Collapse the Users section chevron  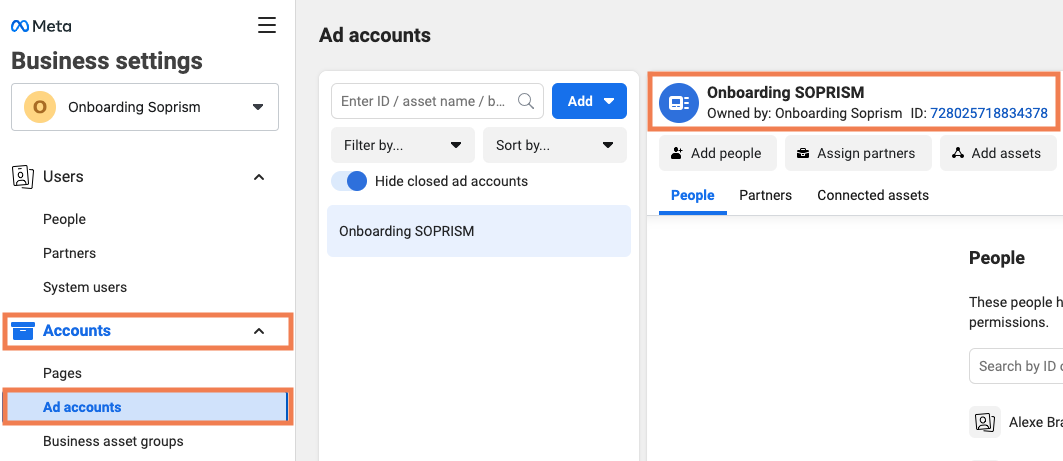258,177
